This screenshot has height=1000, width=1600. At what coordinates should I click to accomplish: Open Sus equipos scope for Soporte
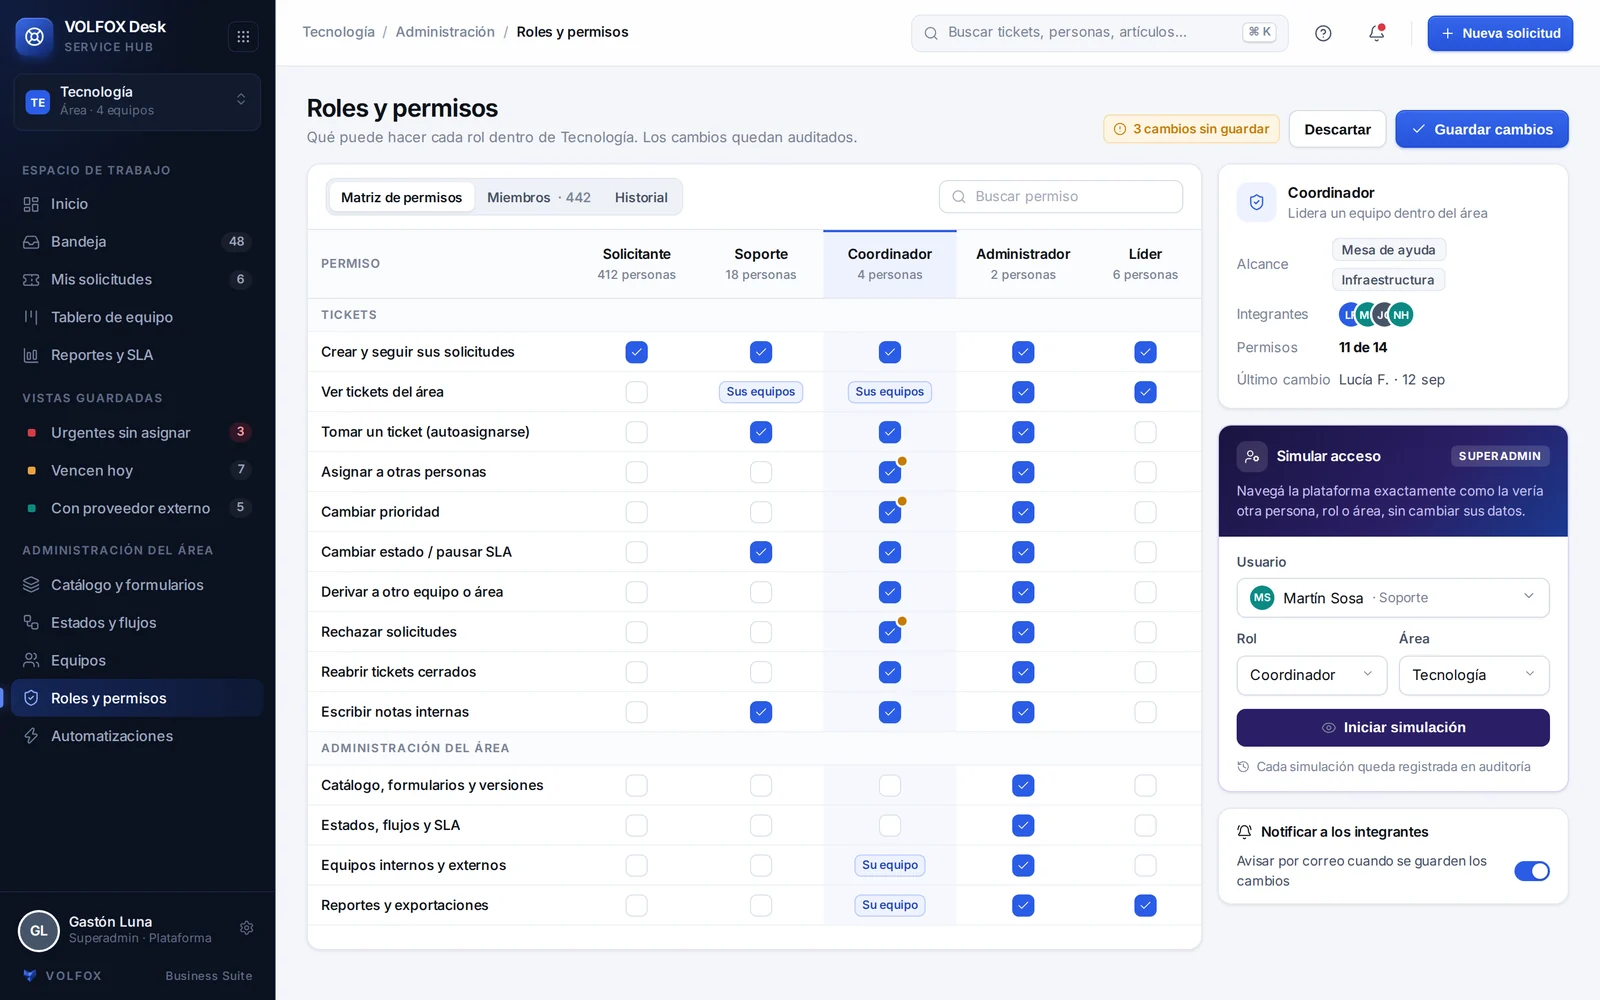(x=761, y=392)
